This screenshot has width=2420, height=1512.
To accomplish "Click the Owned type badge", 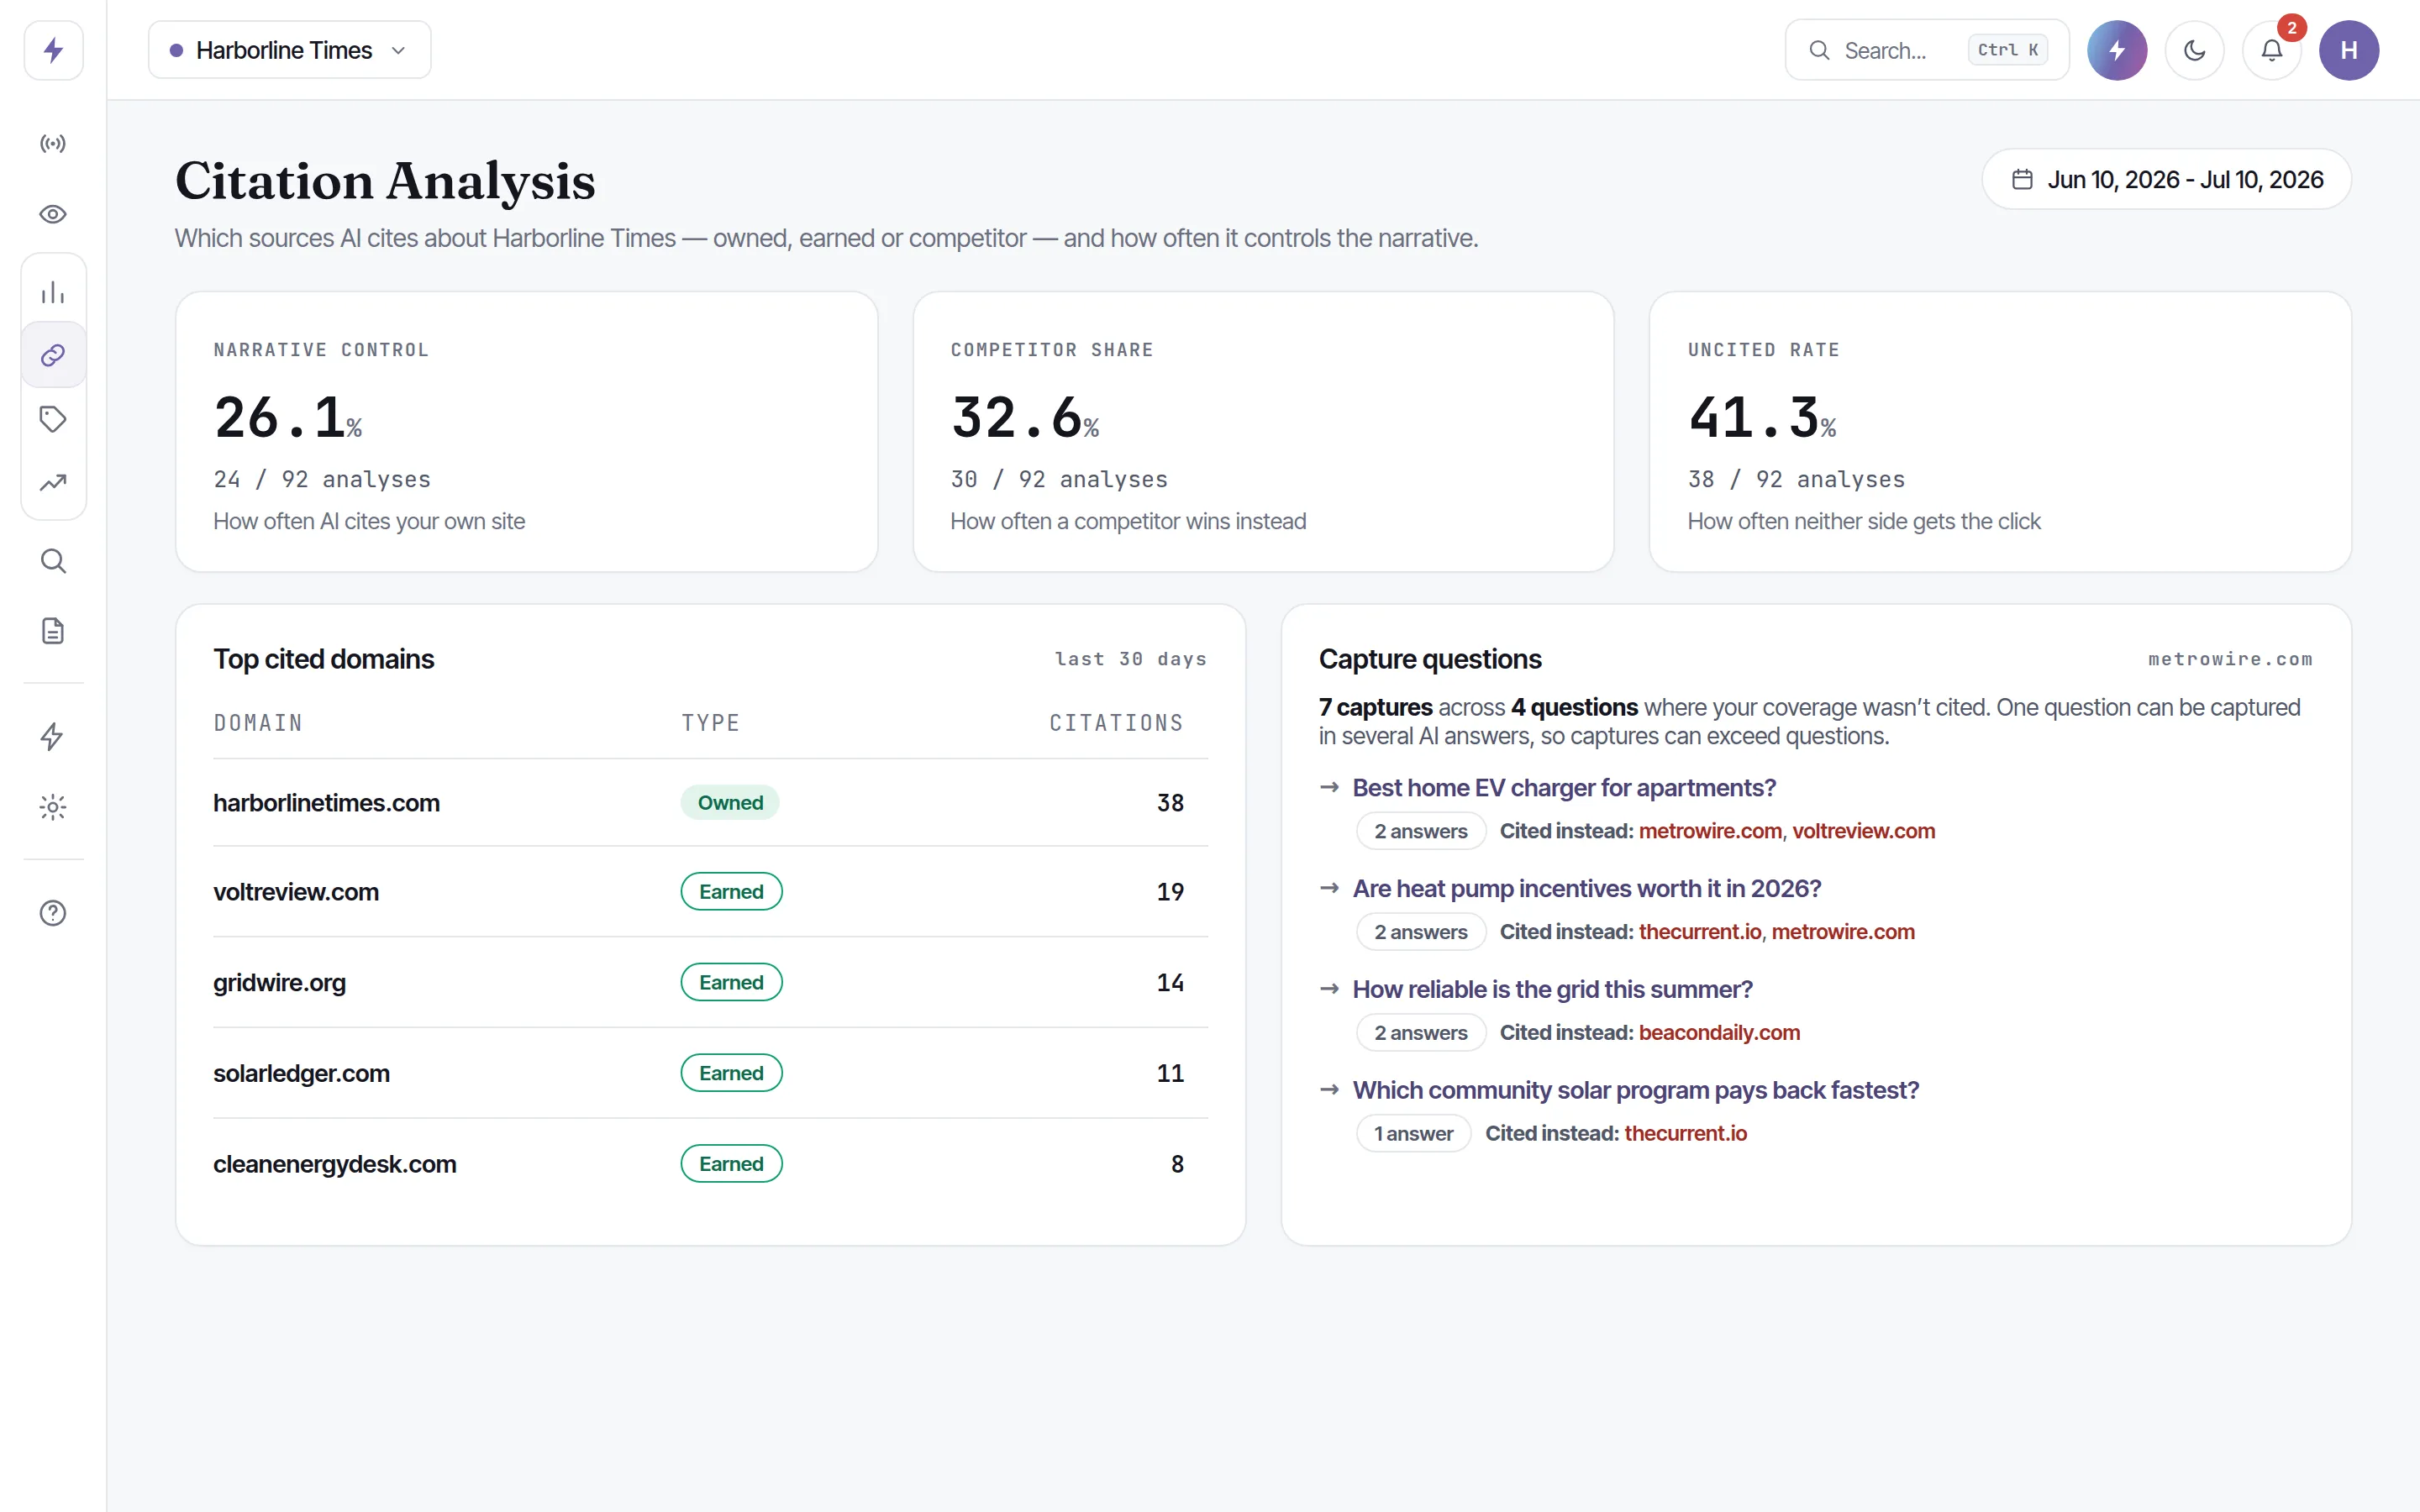I will (x=730, y=803).
